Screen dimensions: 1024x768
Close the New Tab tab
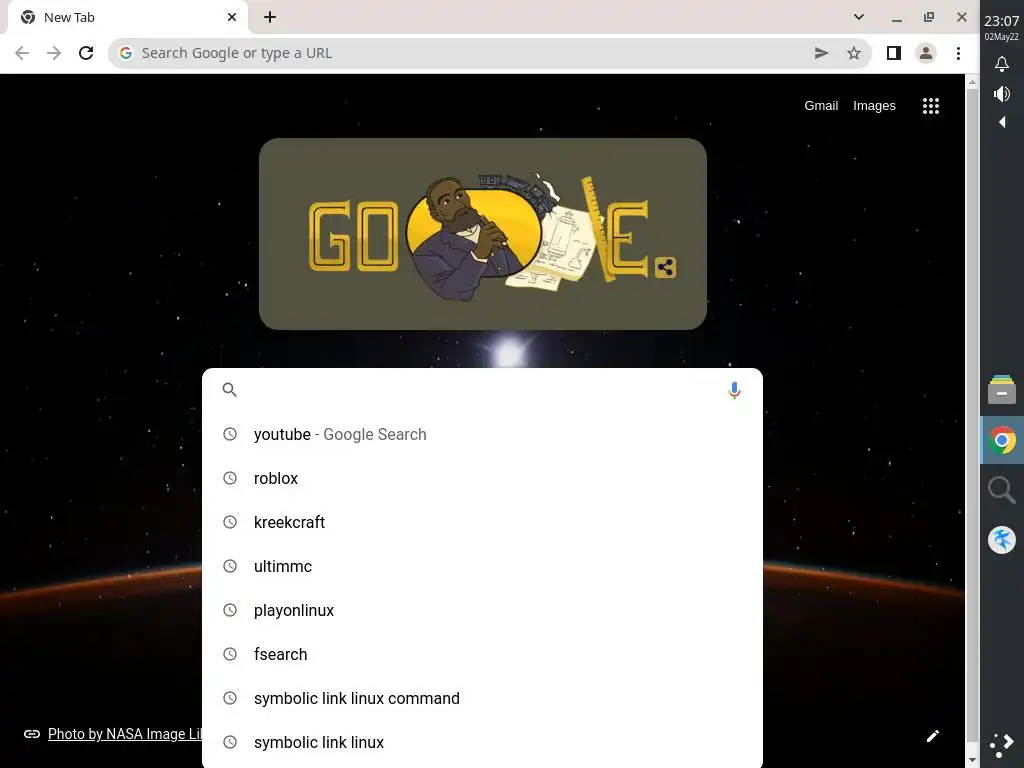pos(232,18)
